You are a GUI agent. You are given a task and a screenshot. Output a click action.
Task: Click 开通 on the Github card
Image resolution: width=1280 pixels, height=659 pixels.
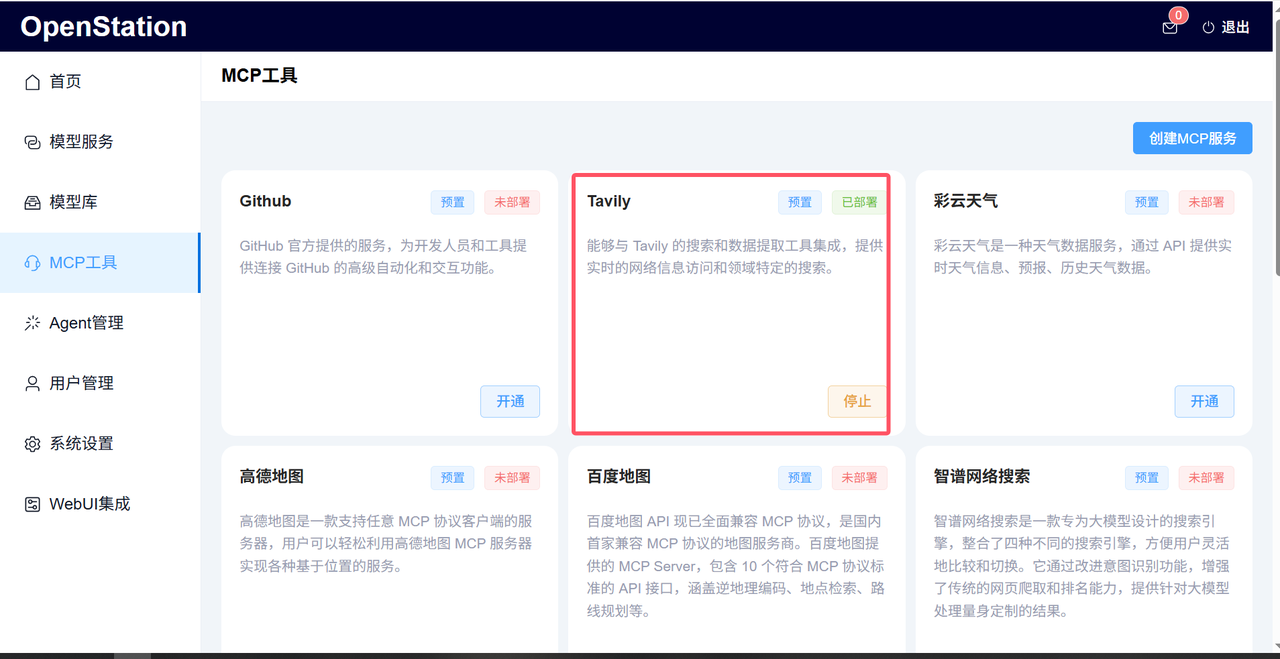510,401
